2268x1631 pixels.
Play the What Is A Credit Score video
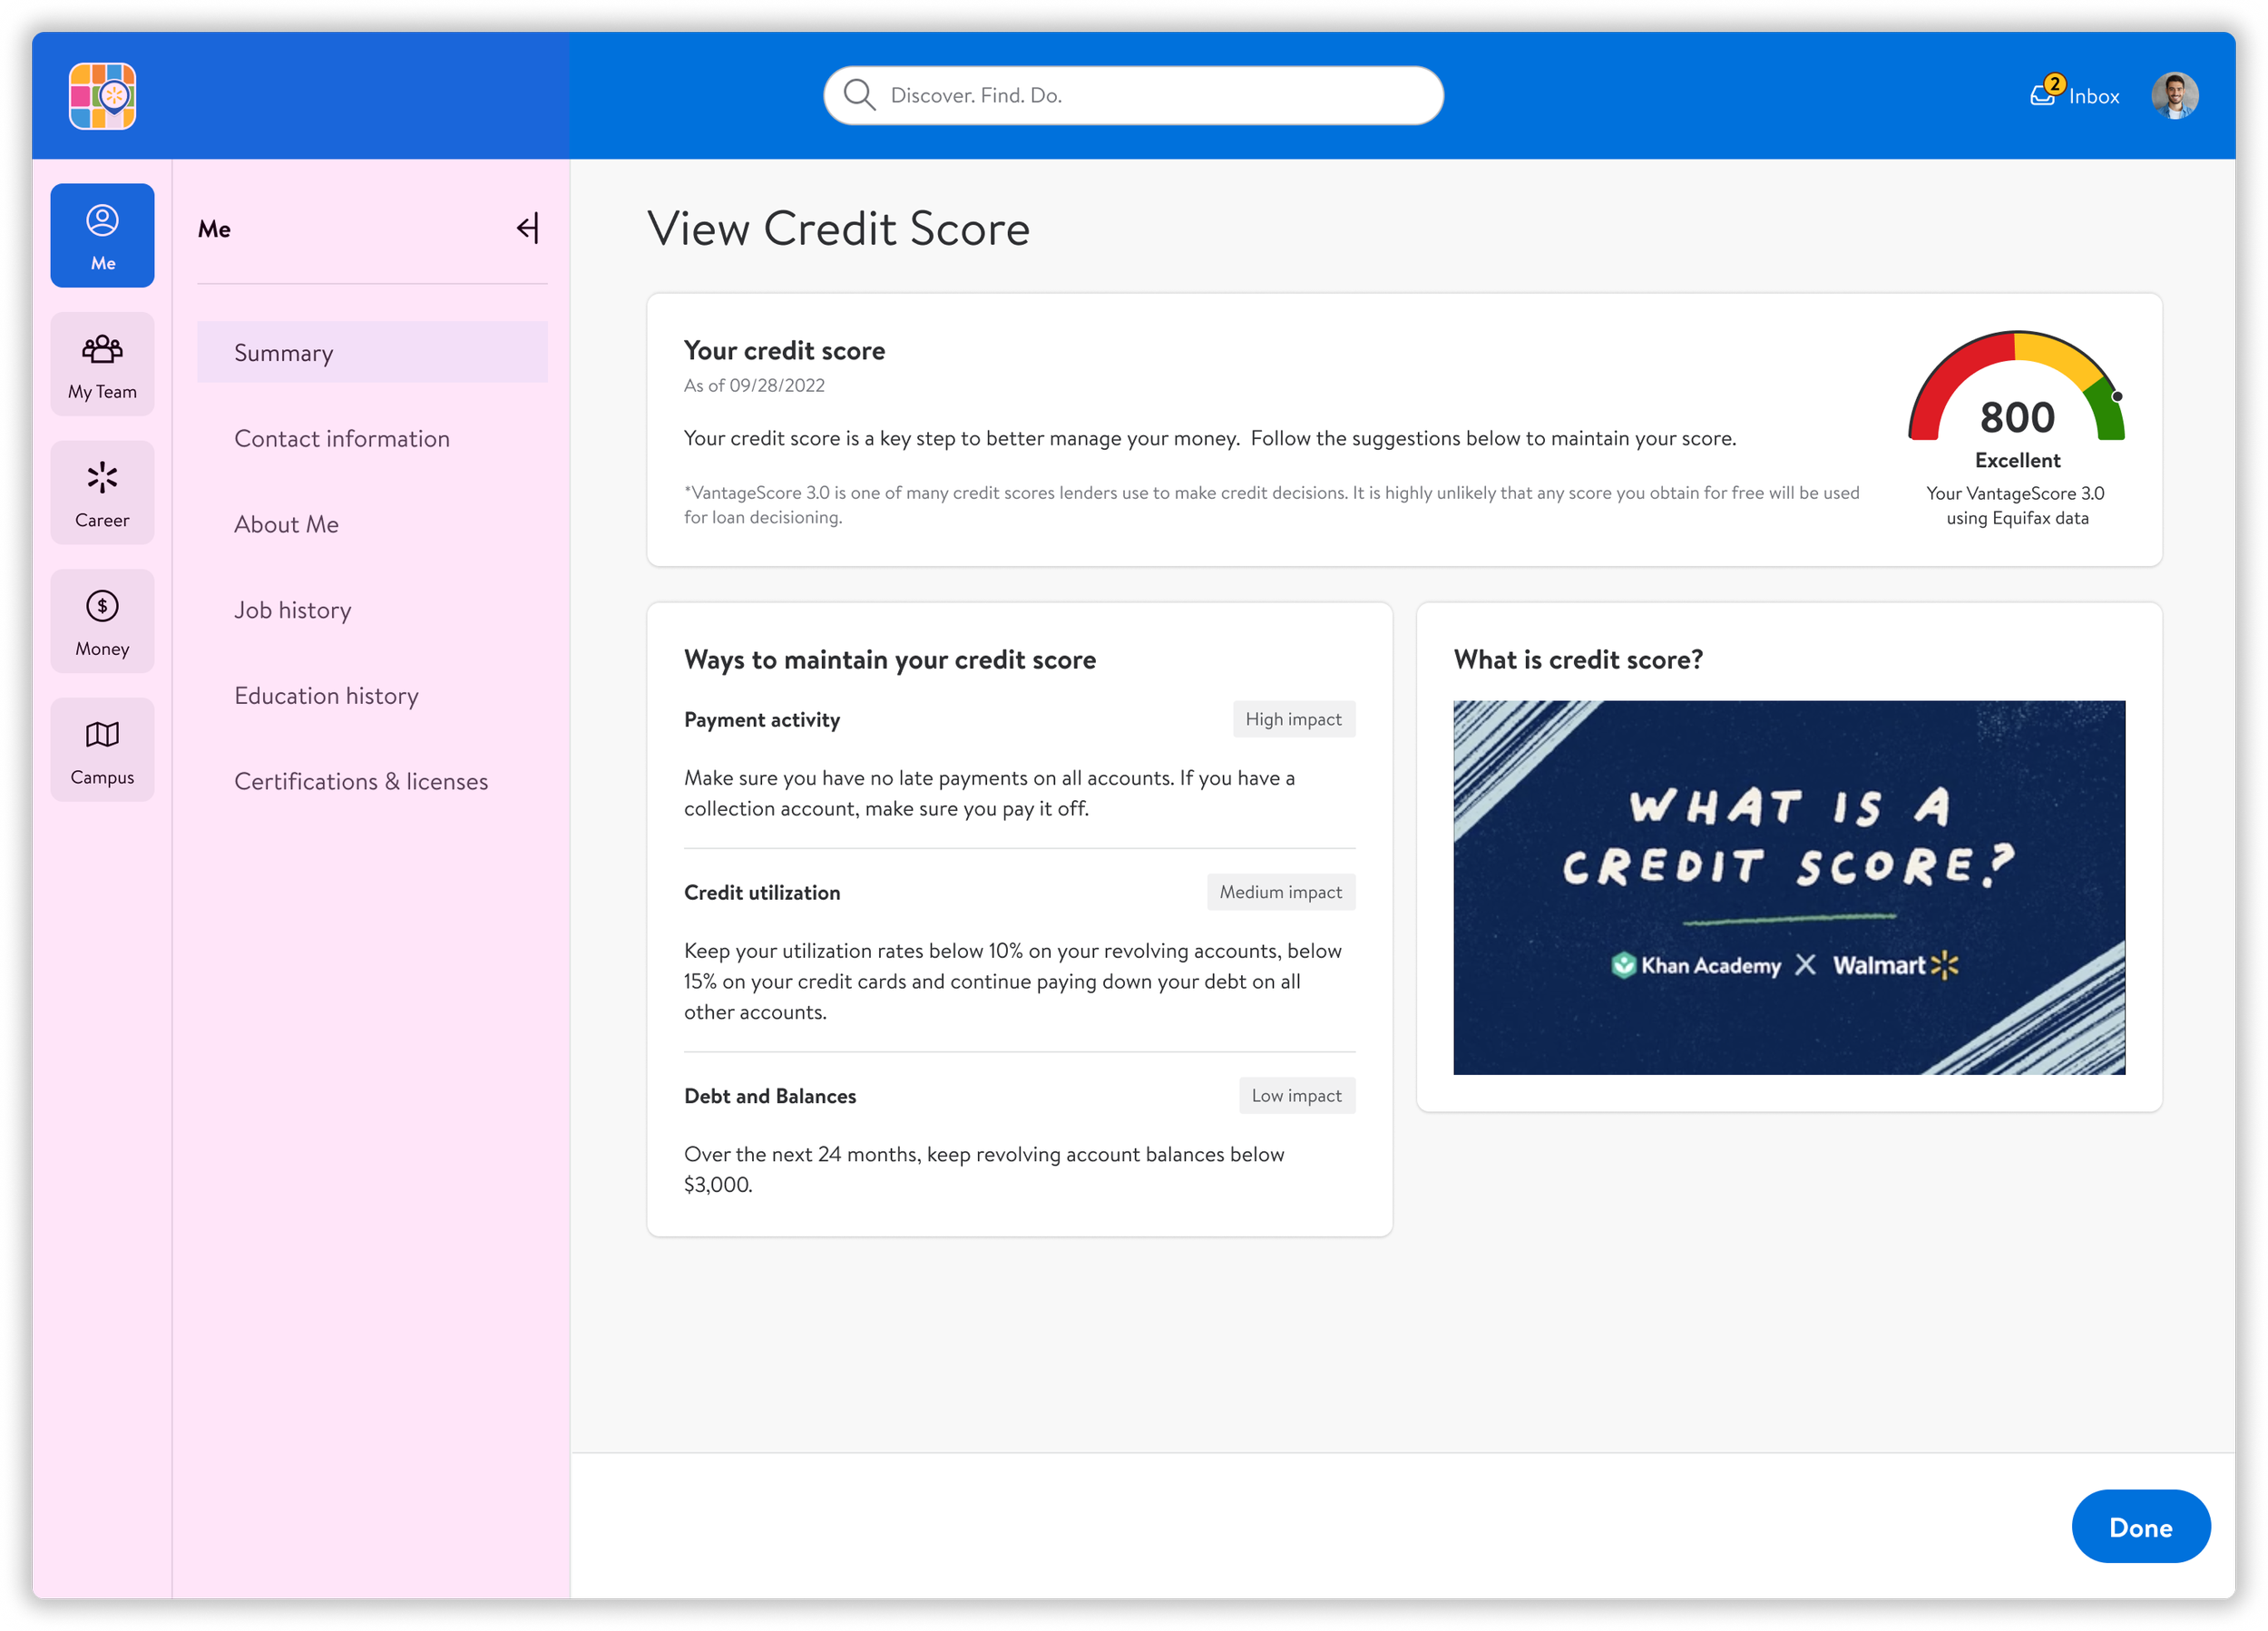[x=1788, y=888]
